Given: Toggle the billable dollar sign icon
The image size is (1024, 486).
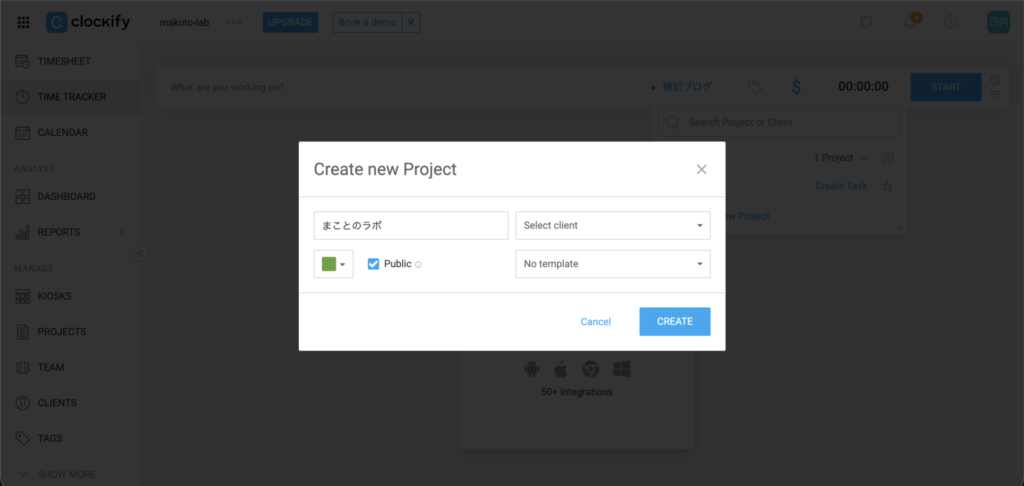Looking at the screenshot, I should (796, 87).
